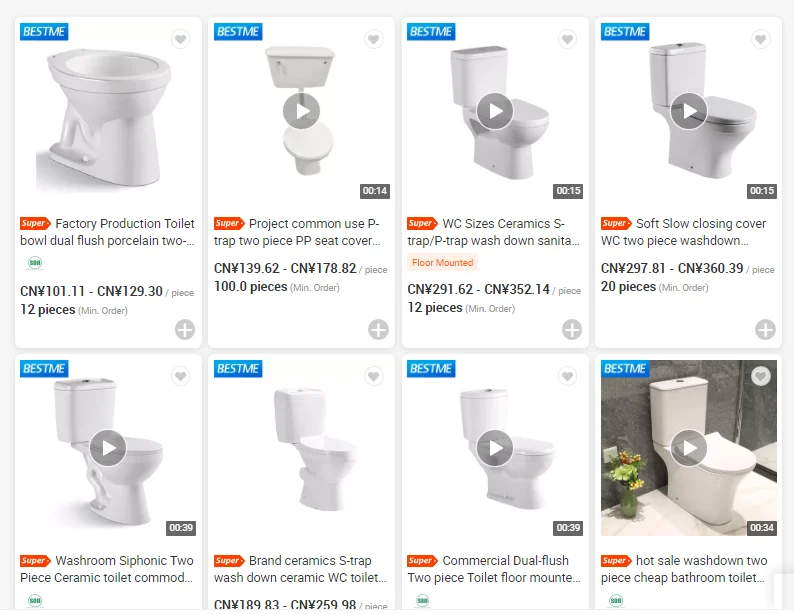The width and height of the screenshot is (794, 614).
Task: Open Factory Production Toilet bowl dual flush listing
Action: point(107,232)
